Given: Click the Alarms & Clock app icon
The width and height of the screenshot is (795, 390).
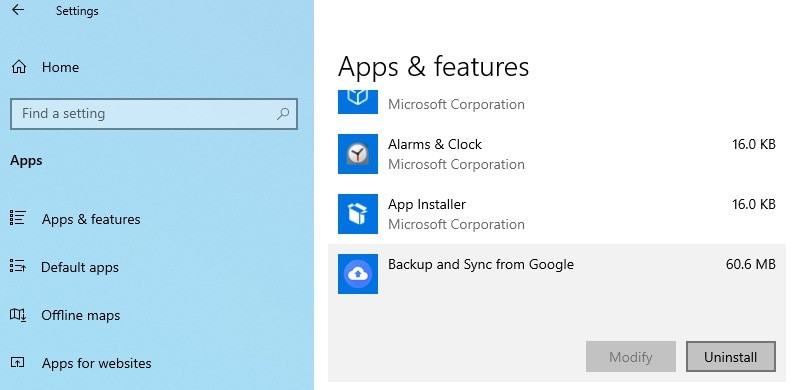Looking at the screenshot, I should (x=358, y=154).
